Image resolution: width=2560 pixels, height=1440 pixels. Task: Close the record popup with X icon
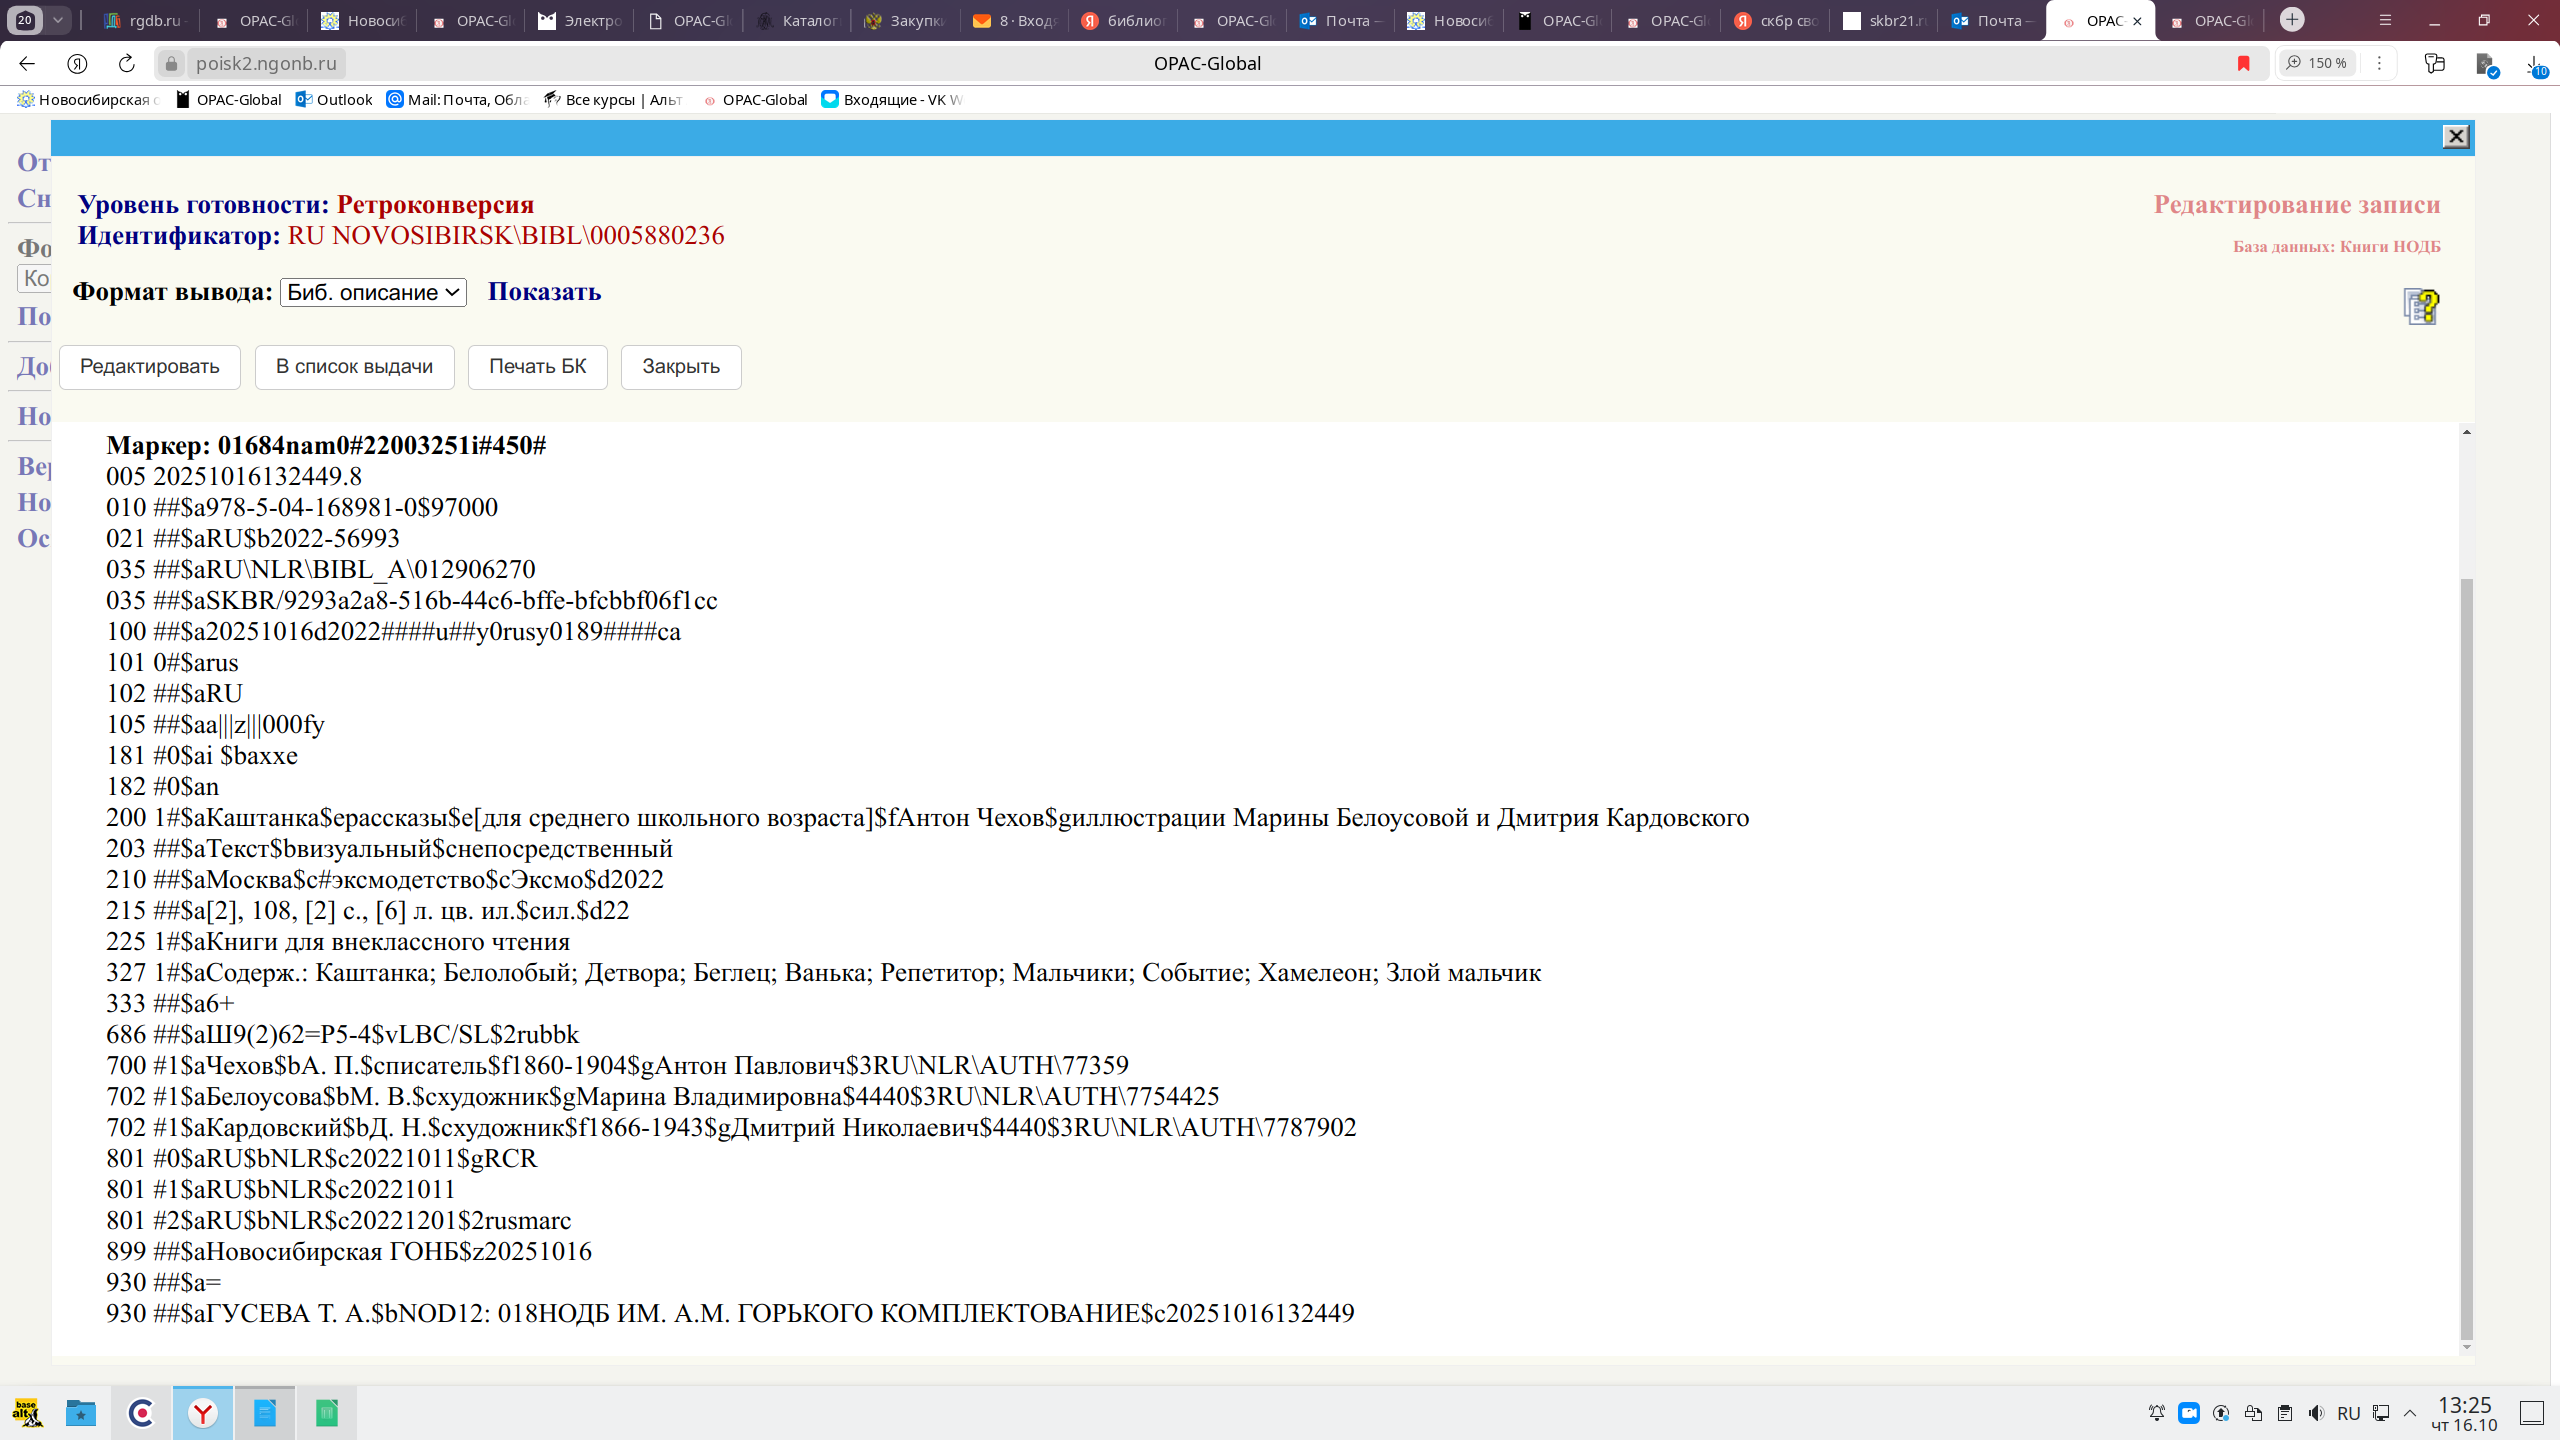click(x=2455, y=137)
